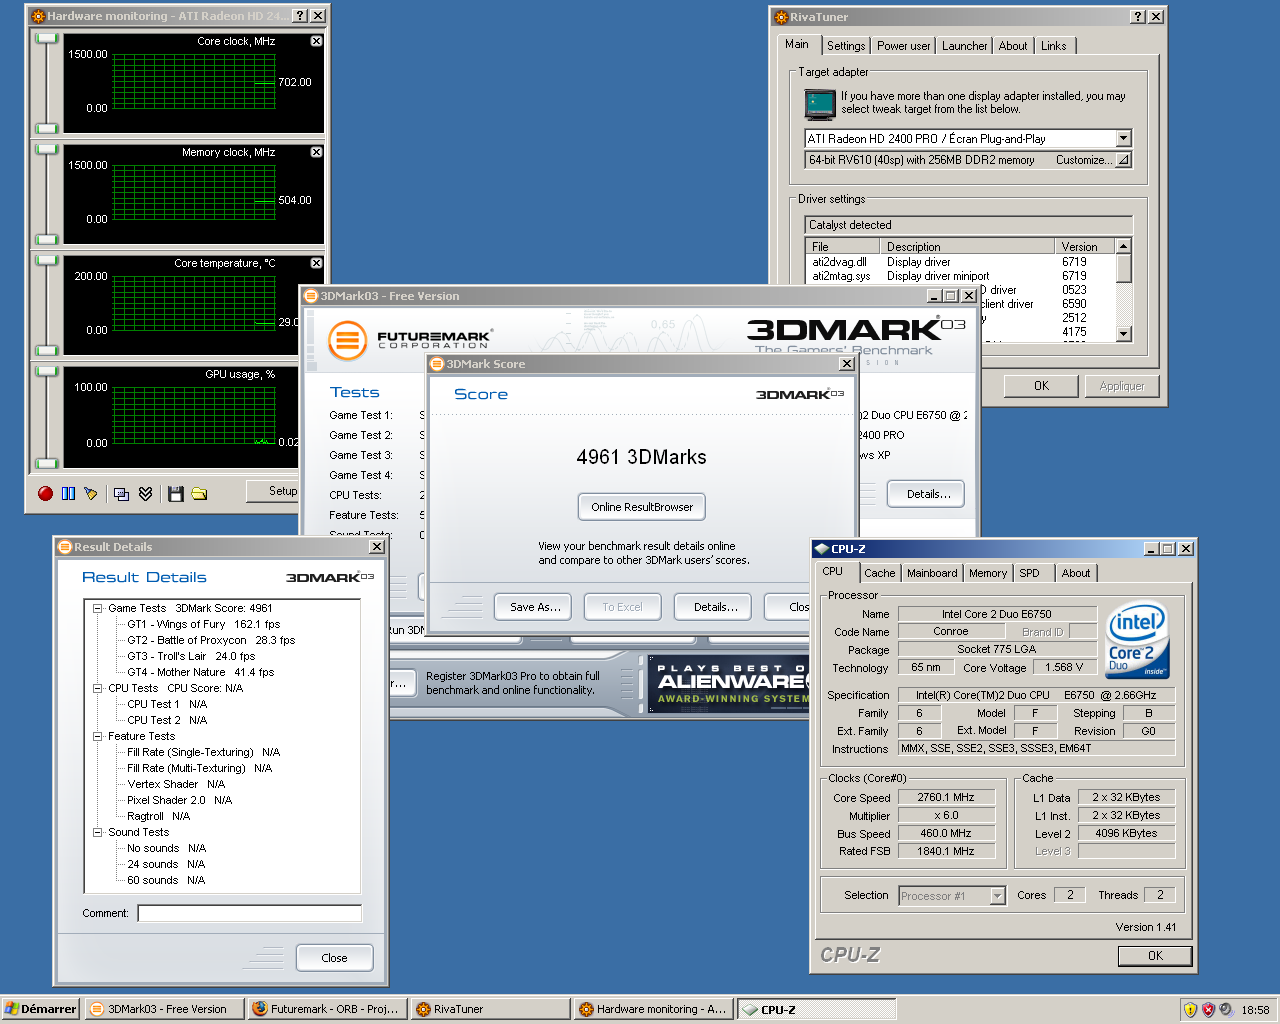Grab the Core clock graph upper slider handle
1280x1024 pixels.
point(46,38)
